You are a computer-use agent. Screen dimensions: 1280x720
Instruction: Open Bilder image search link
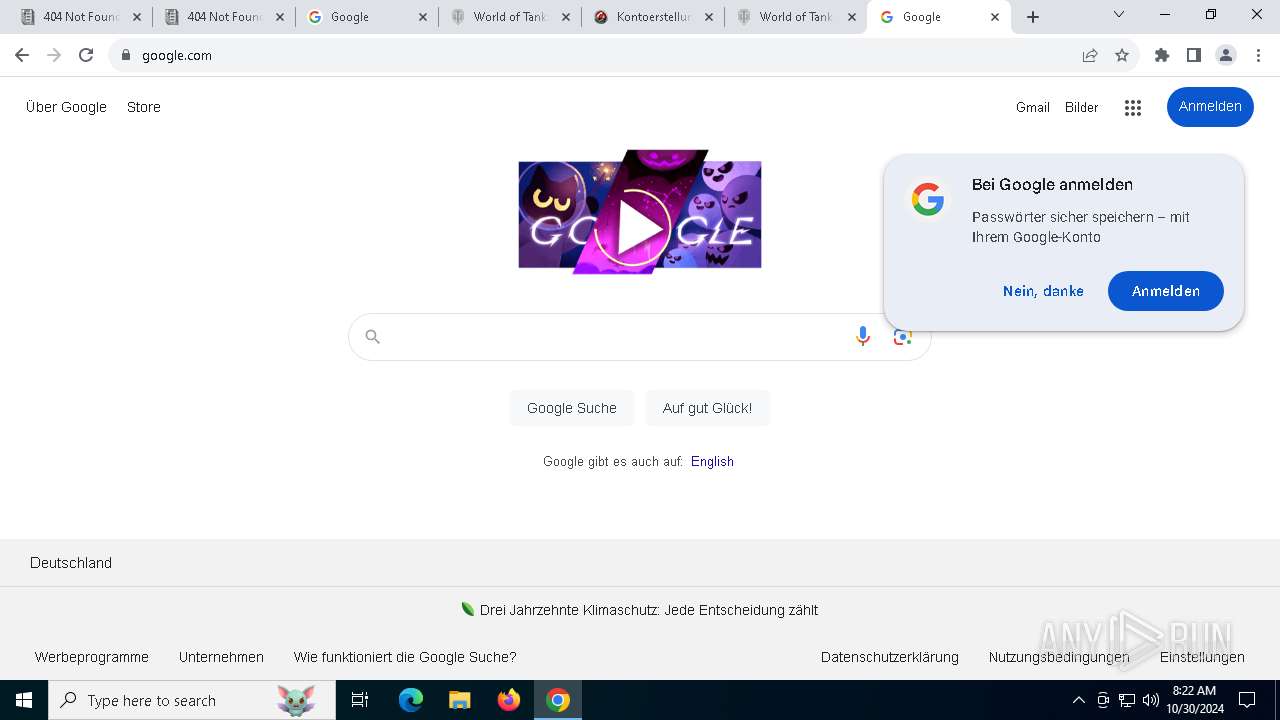coord(1082,107)
